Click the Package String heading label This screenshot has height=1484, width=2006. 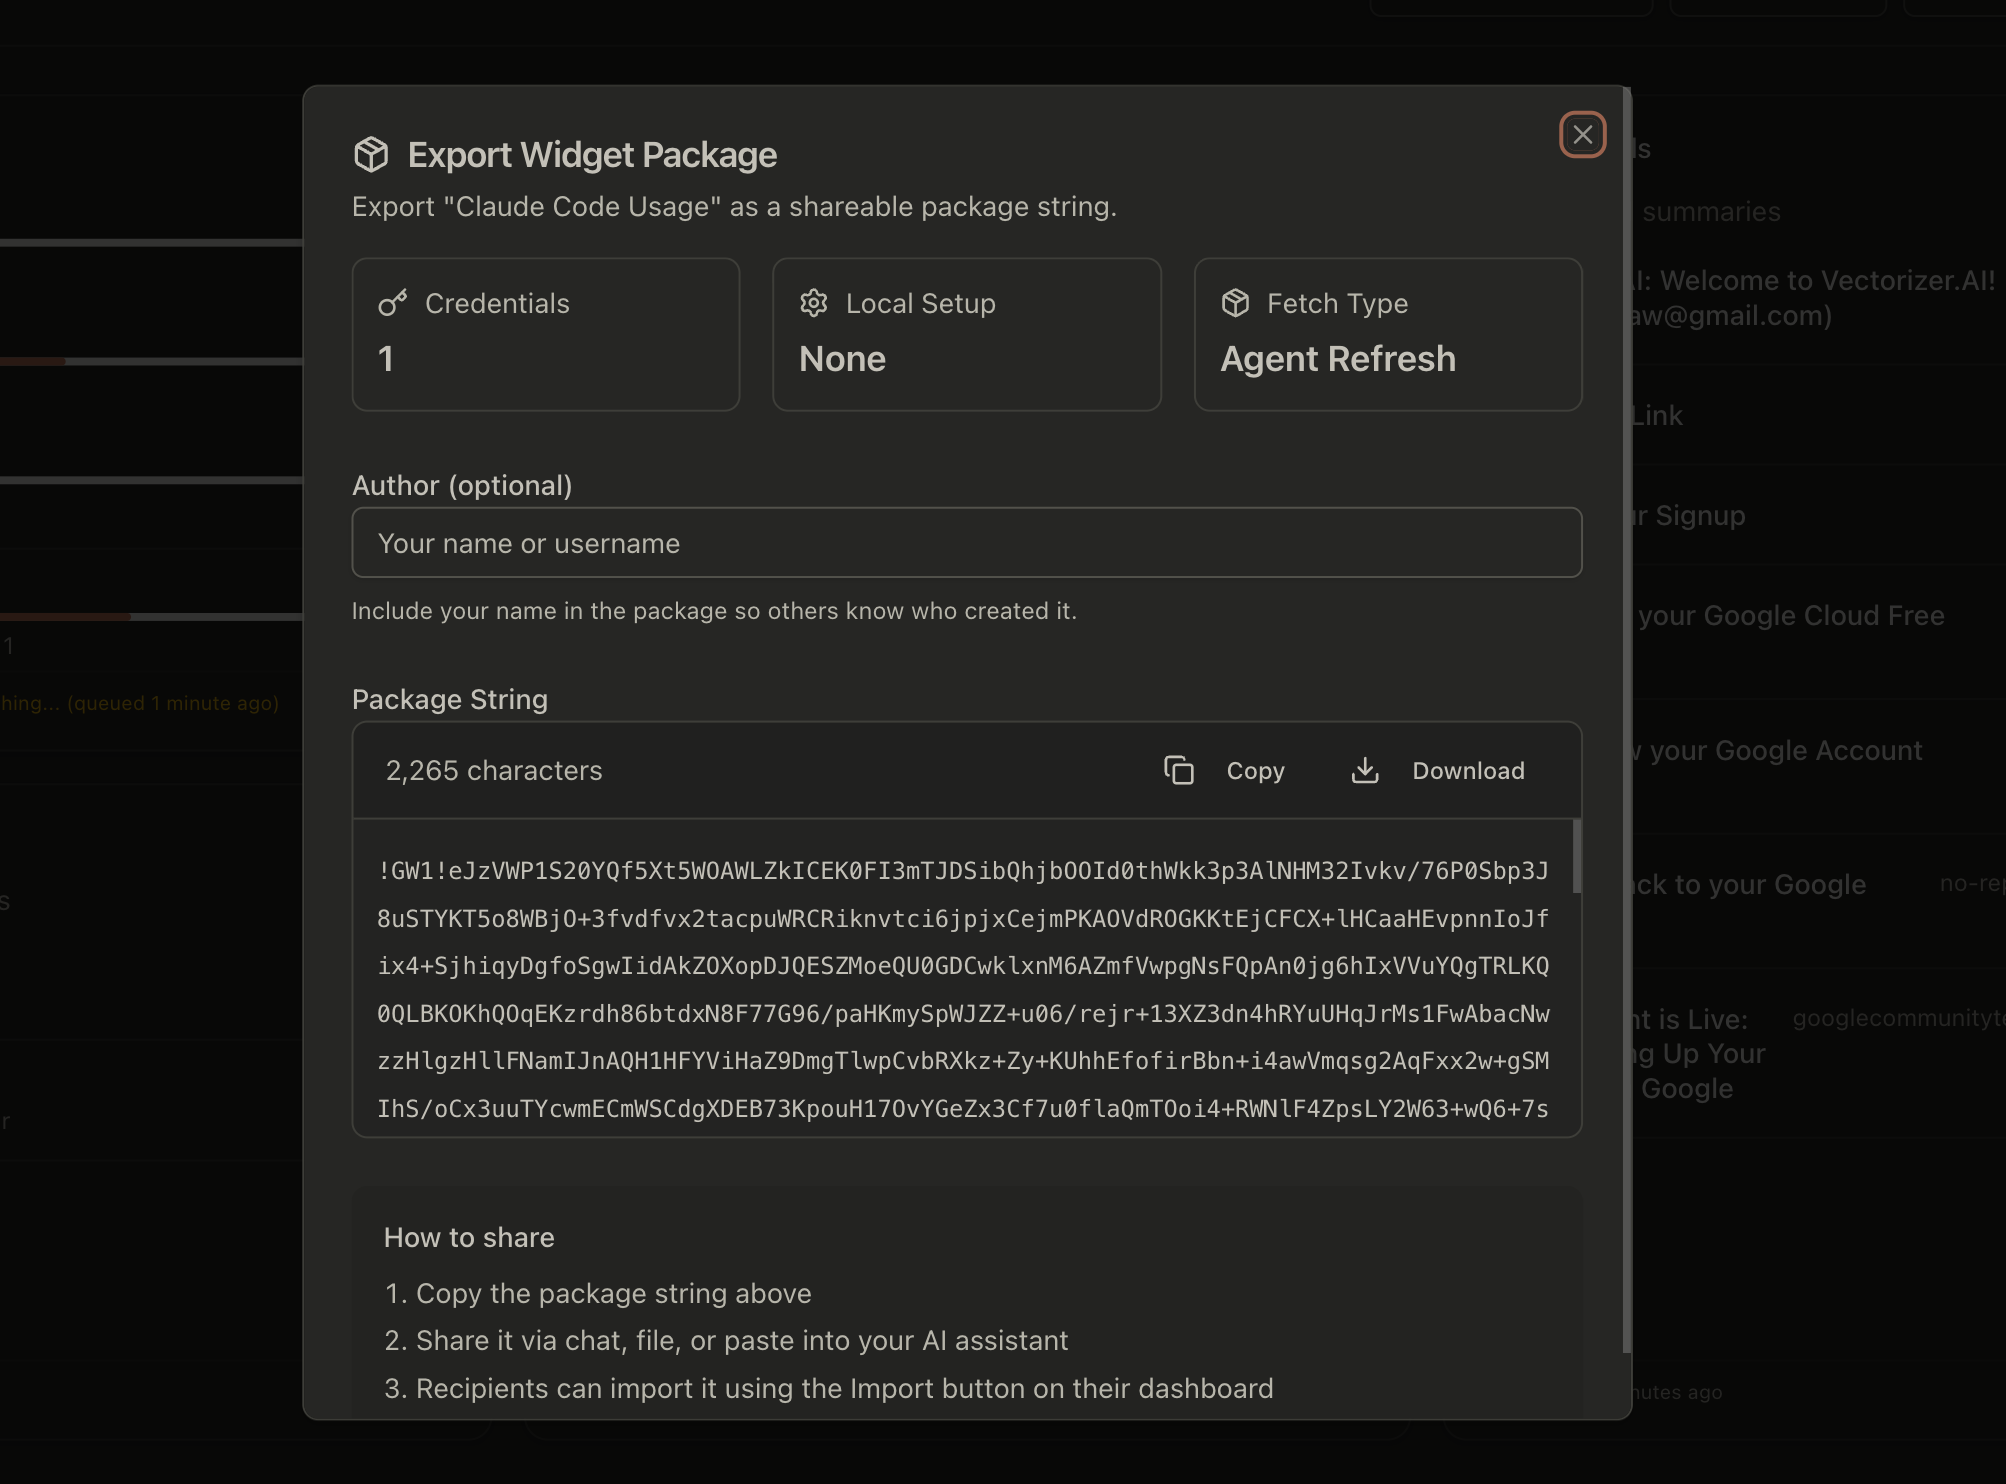[450, 699]
